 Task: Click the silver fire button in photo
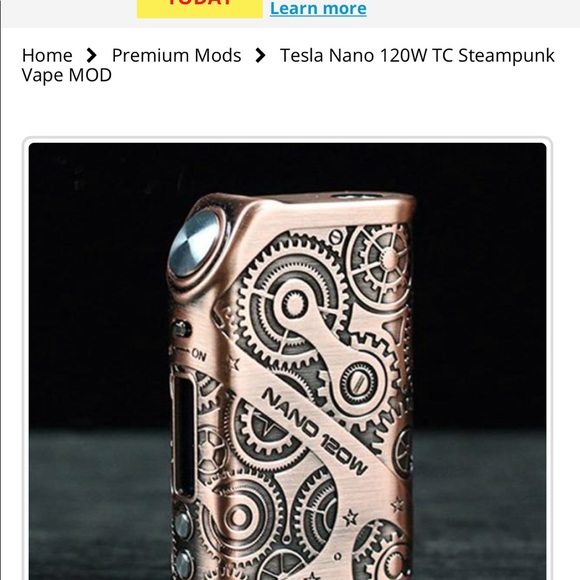(195, 242)
